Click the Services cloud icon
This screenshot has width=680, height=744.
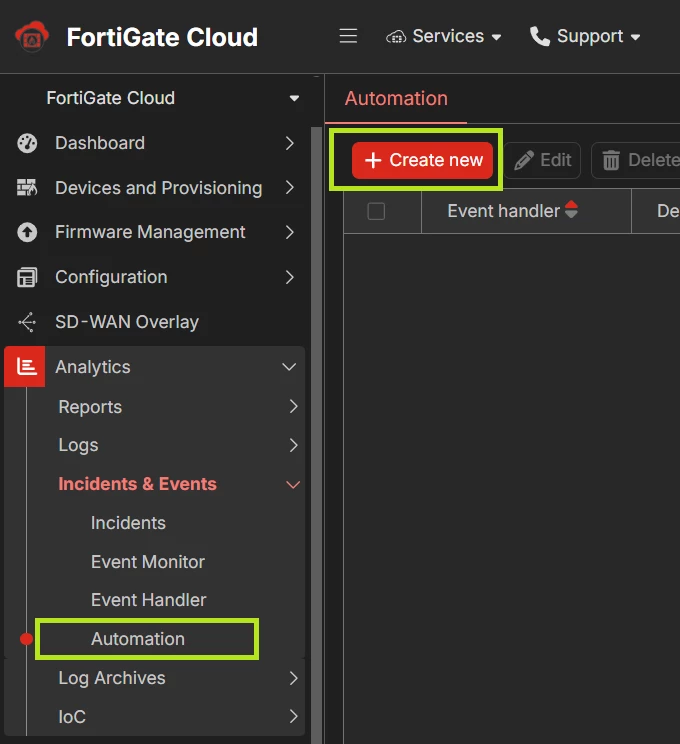(396, 37)
